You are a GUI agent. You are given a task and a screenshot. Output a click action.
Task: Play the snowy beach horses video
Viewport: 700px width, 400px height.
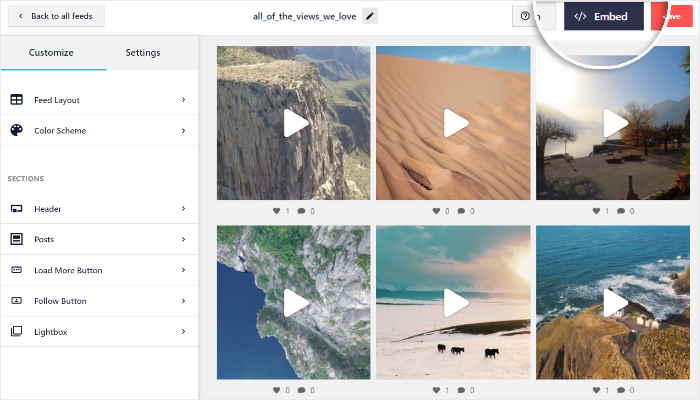(455, 303)
